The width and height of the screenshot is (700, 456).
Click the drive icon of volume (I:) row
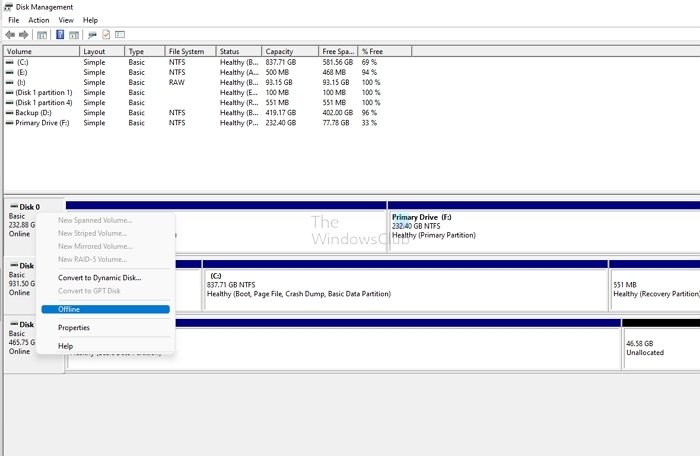click(x=9, y=83)
